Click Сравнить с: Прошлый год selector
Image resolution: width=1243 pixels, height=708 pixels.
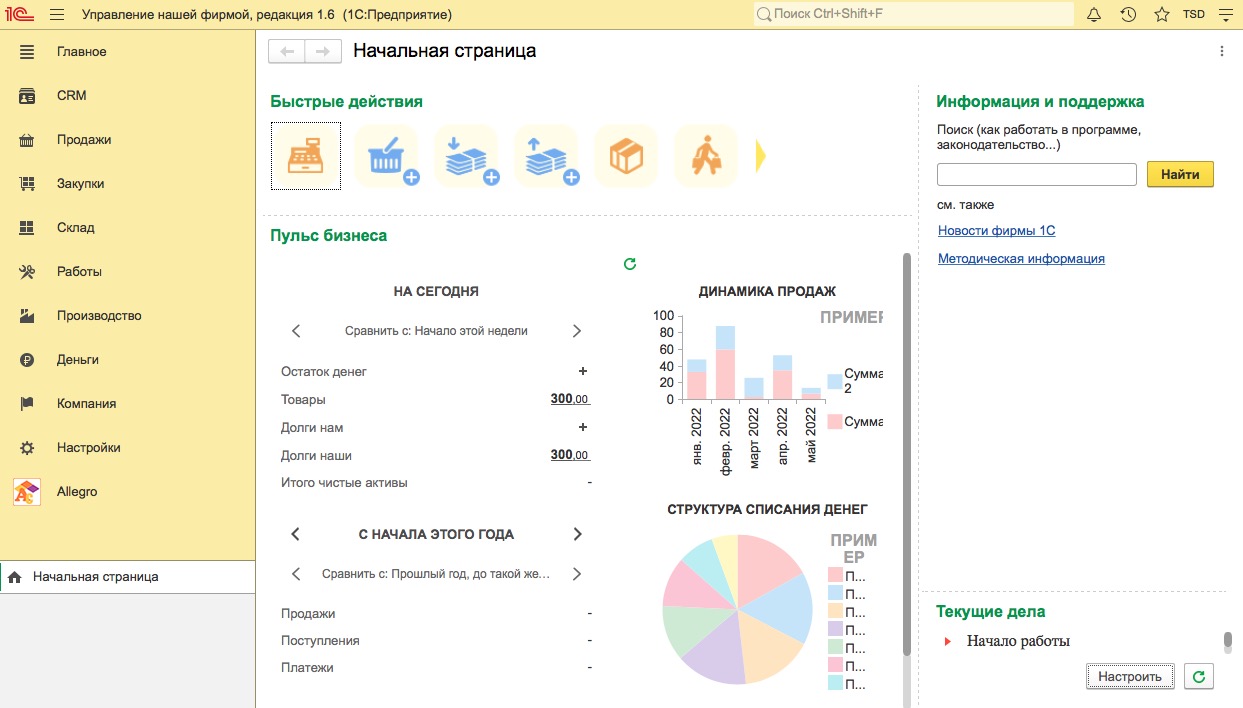(436, 574)
